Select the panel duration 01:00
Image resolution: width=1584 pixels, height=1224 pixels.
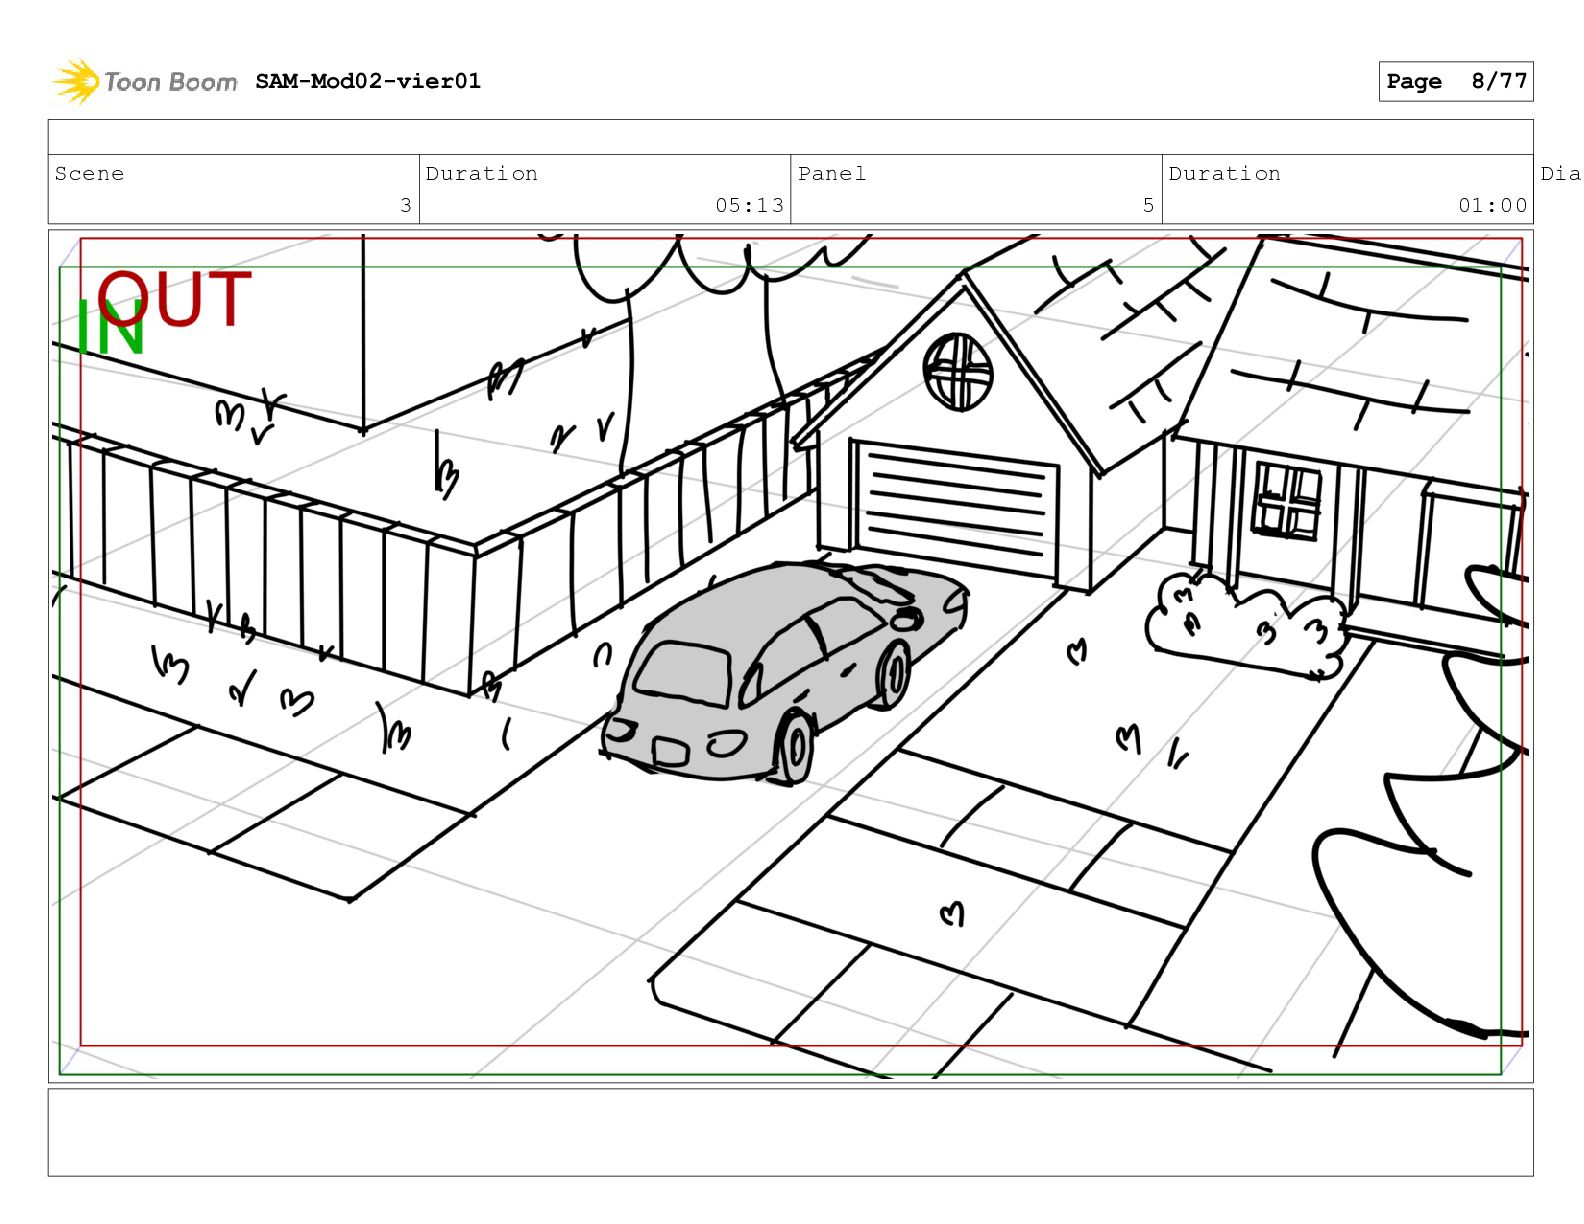[x=1493, y=205]
